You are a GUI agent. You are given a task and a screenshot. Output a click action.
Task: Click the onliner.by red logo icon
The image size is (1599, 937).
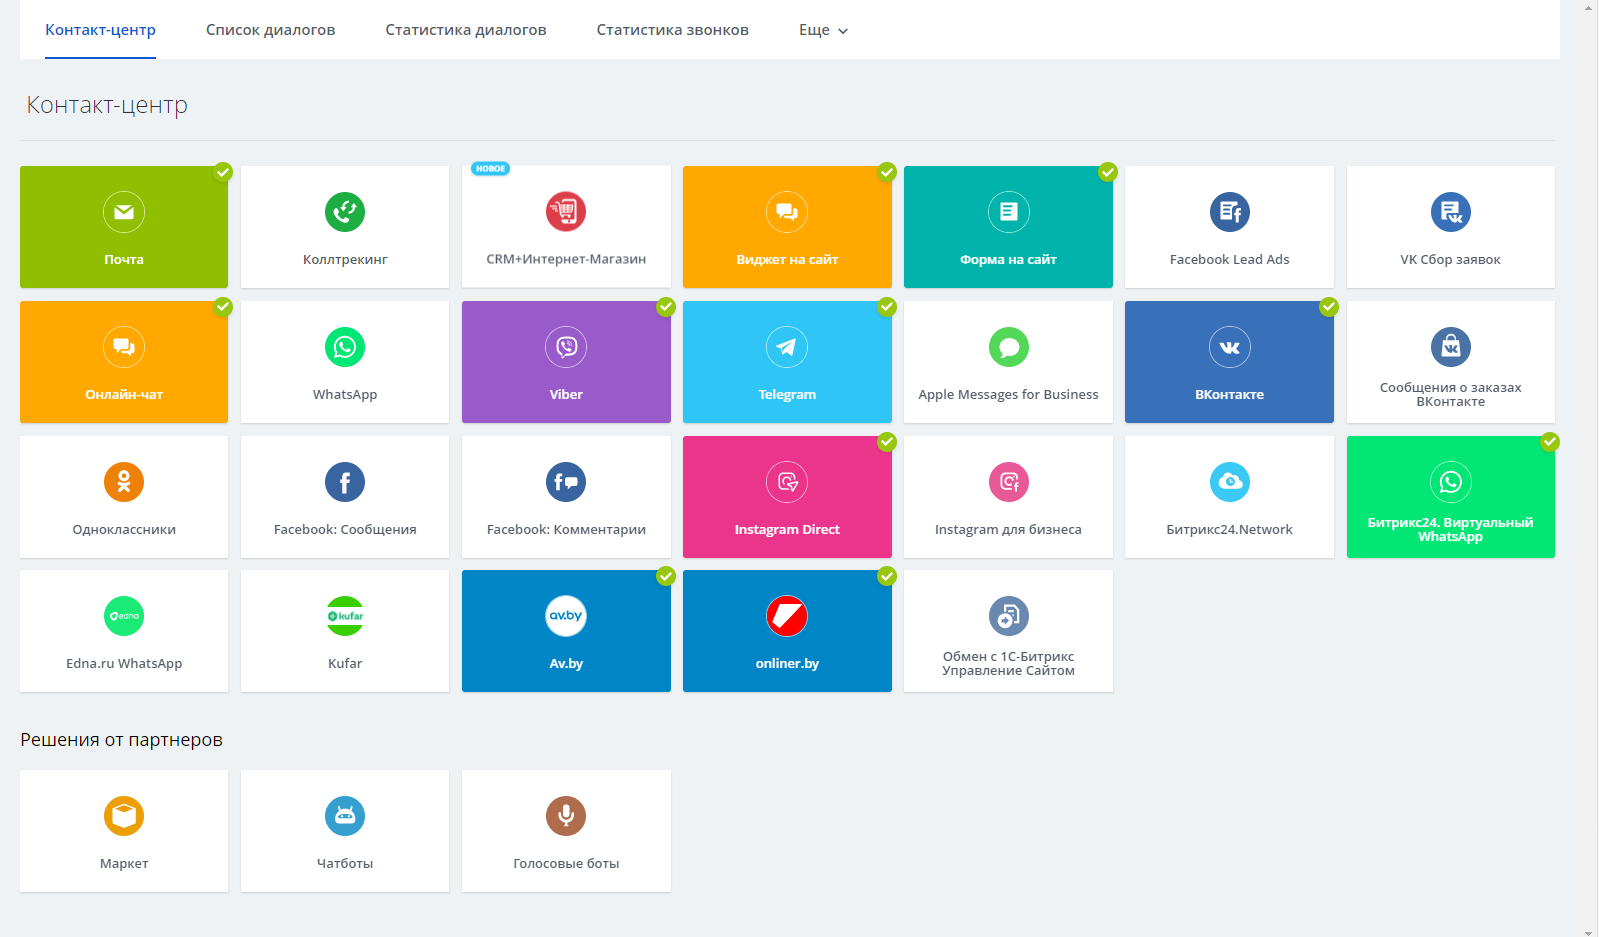coord(787,616)
